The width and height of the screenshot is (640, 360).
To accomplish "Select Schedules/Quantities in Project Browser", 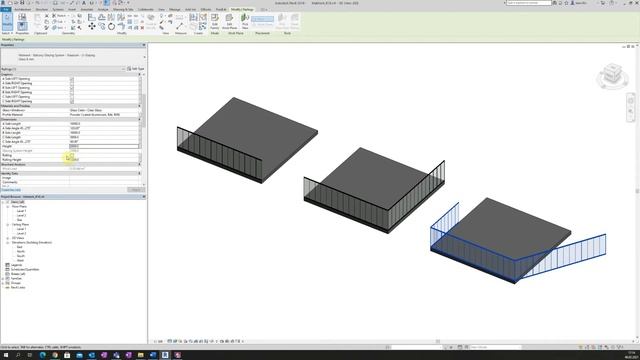I will click(x=25, y=269).
